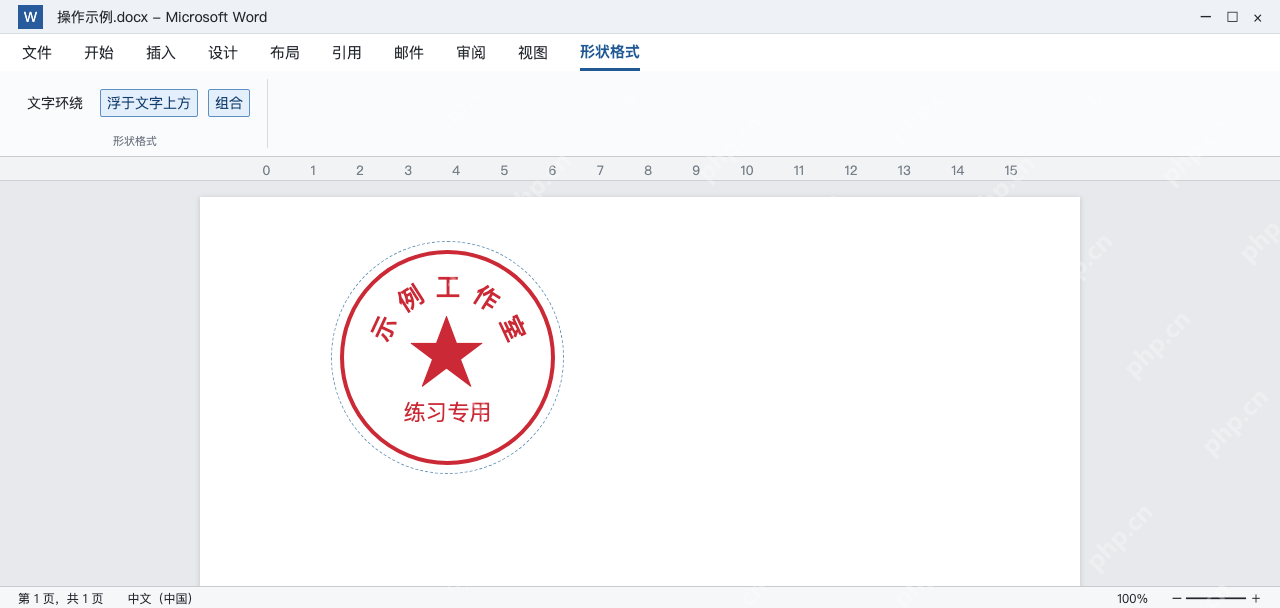Close the Word window

[1258, 17]
